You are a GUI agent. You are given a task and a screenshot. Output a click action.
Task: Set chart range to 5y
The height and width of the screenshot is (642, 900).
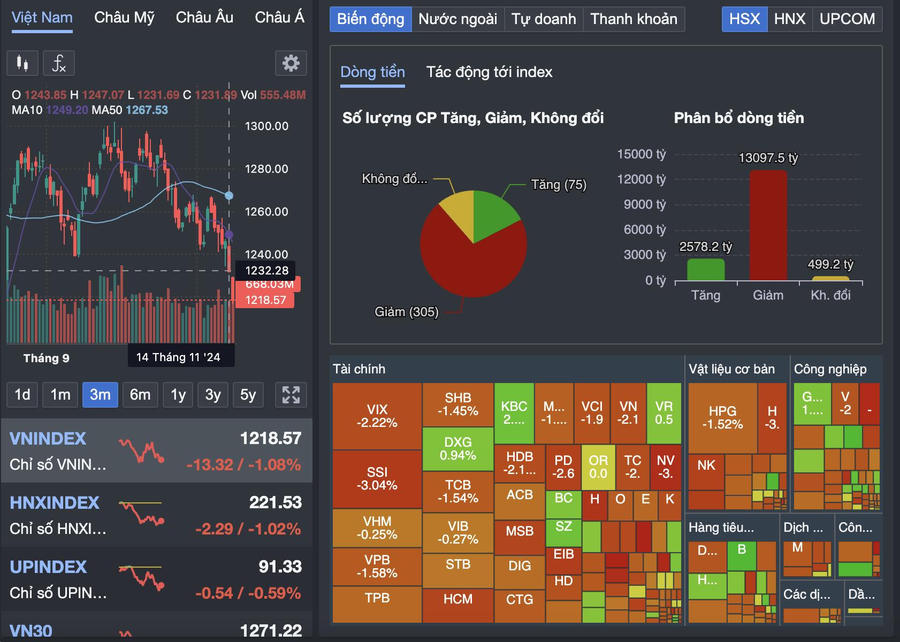248,395
